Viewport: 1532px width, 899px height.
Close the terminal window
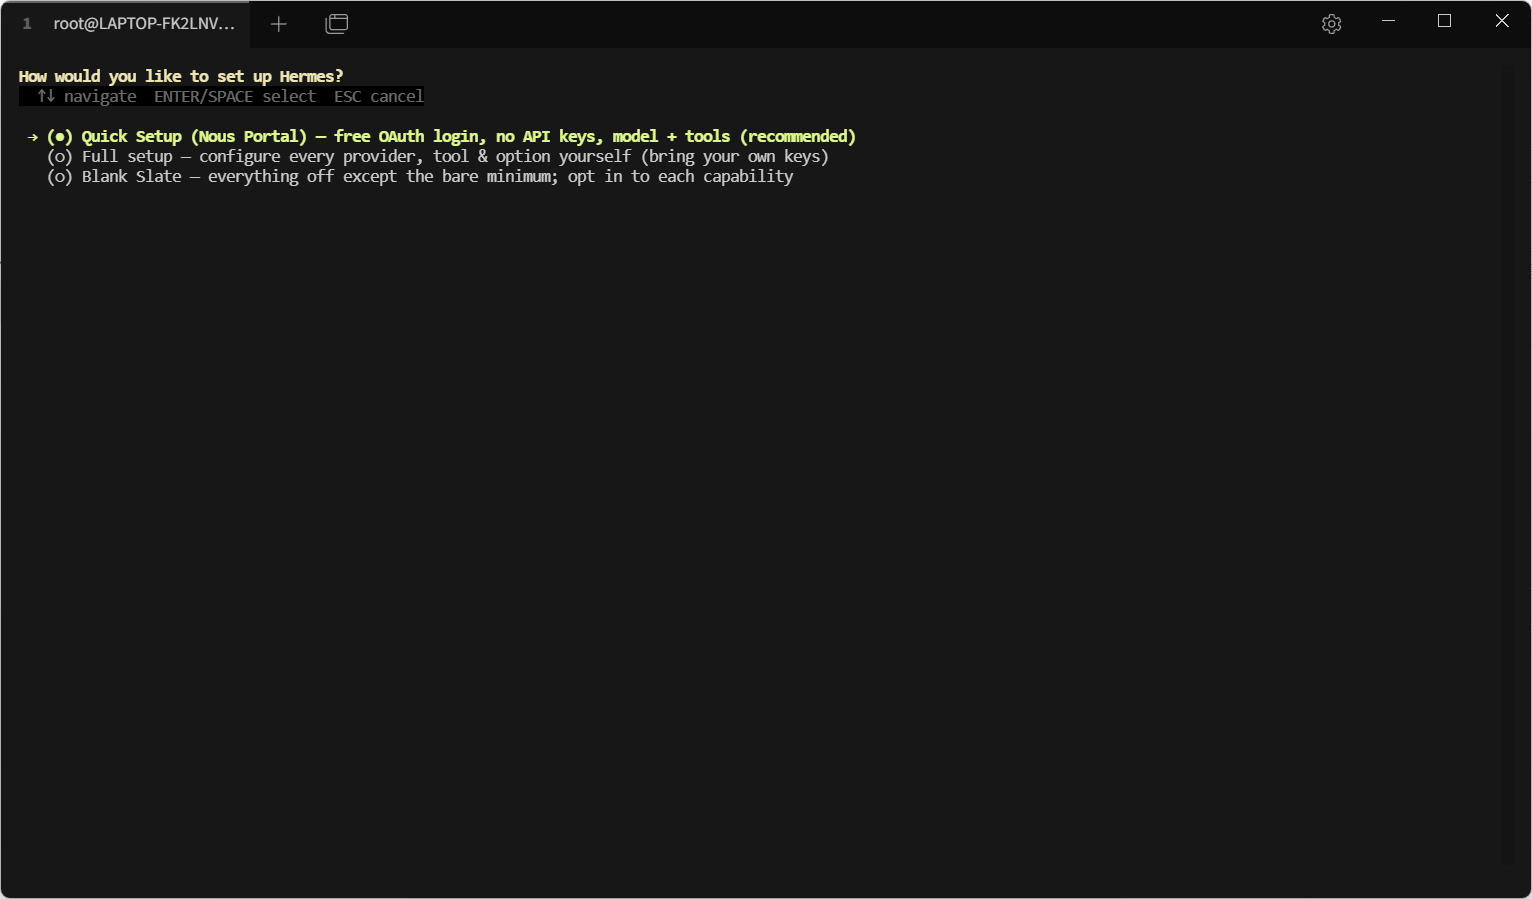pyautogui.click(x=1502, y=21)
